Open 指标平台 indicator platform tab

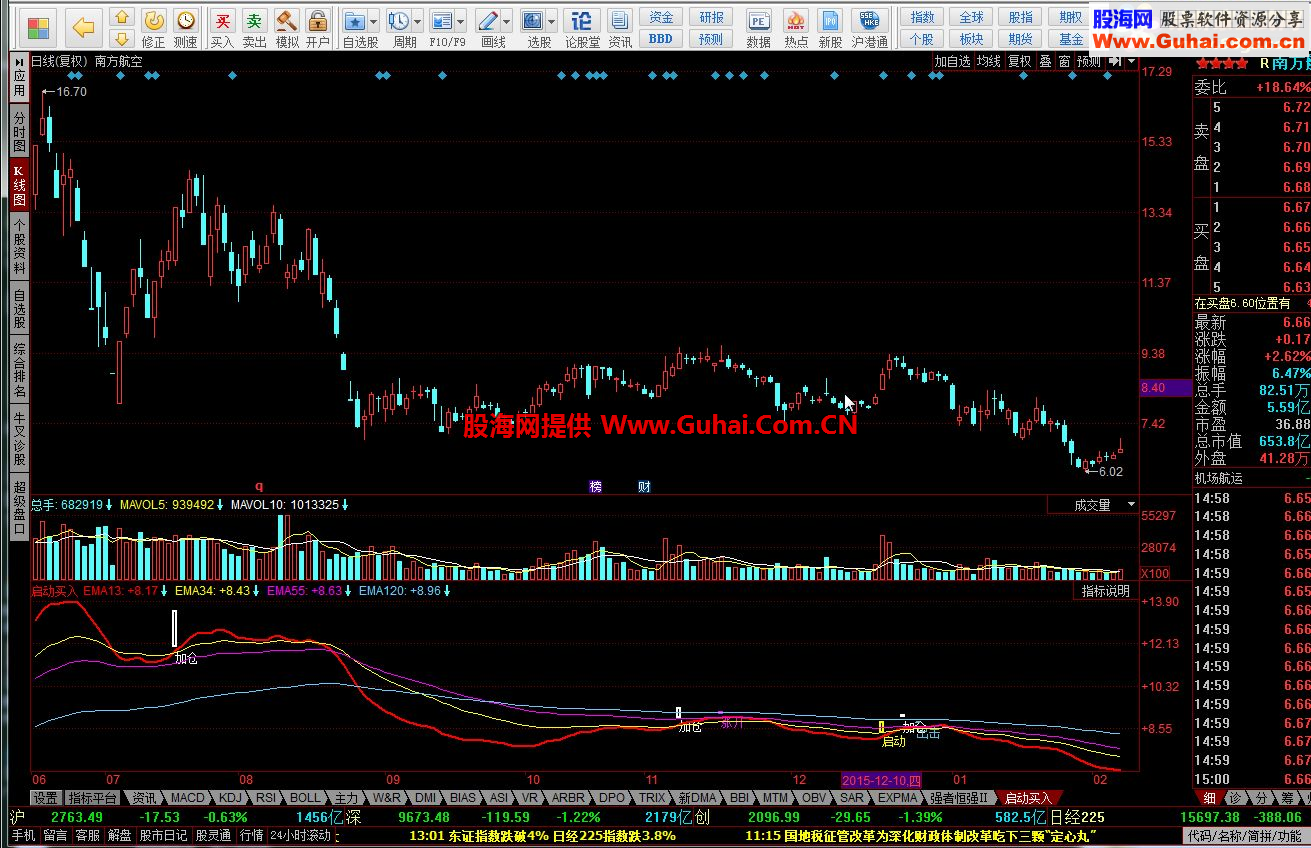92,798
